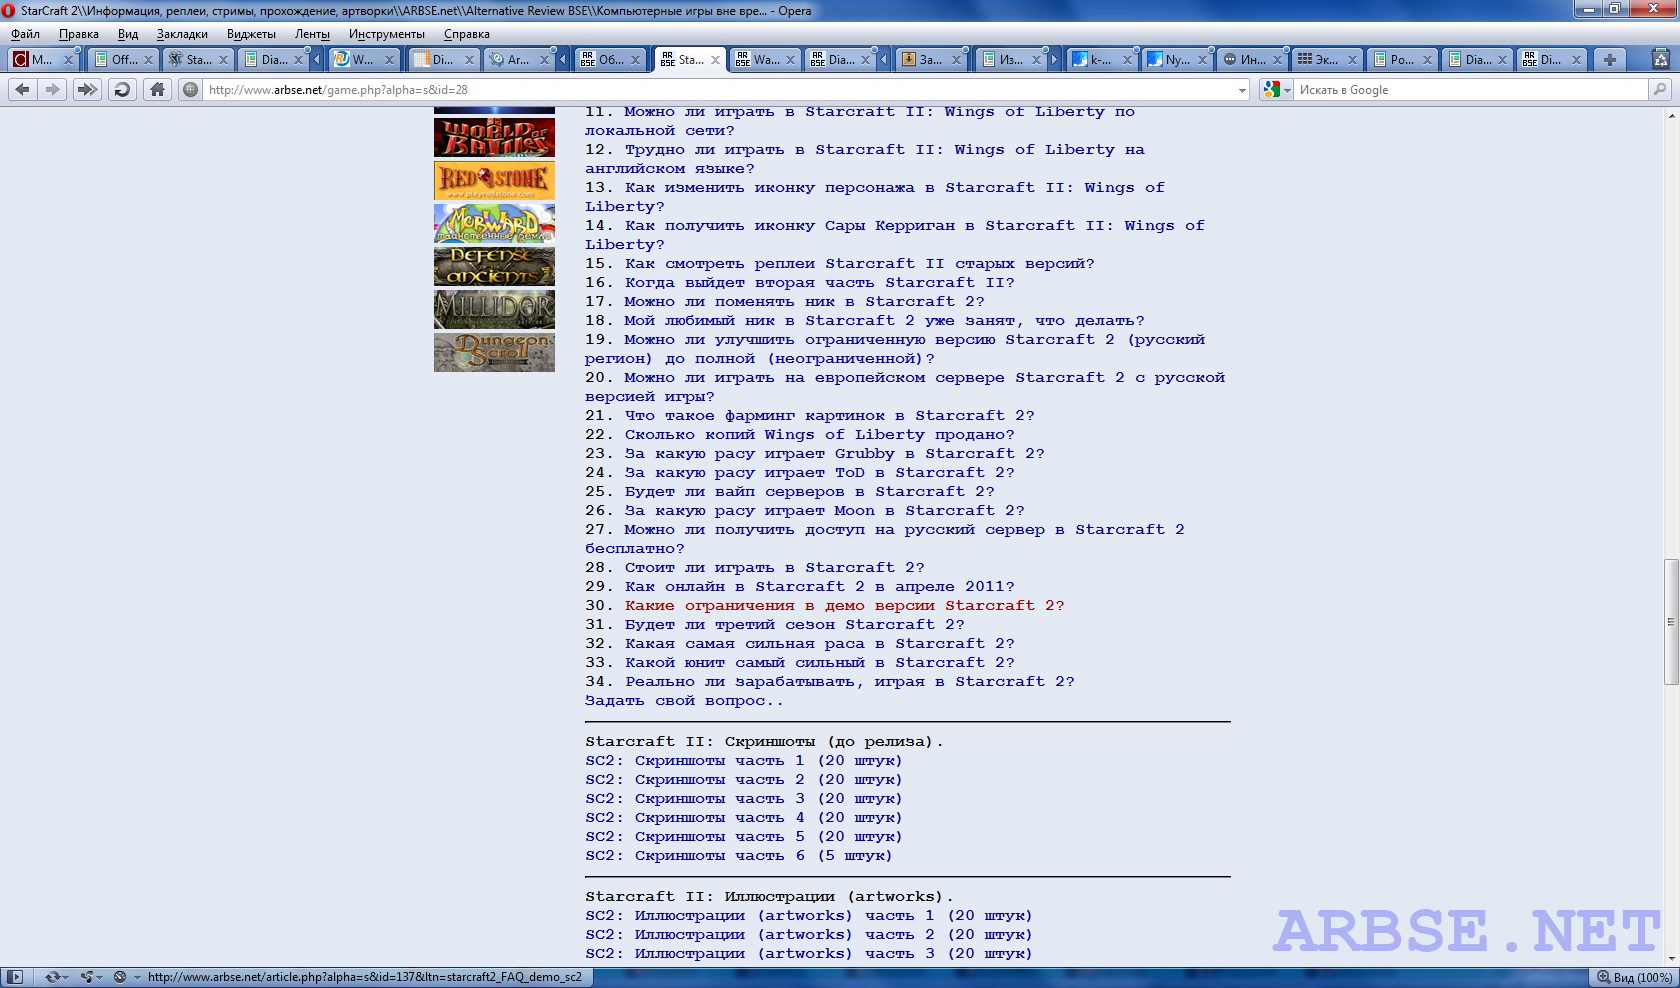The height and width of the screenshot is (988, 1680).
Task: Open question 30 about demo version limits
Action: pos(844,606)
